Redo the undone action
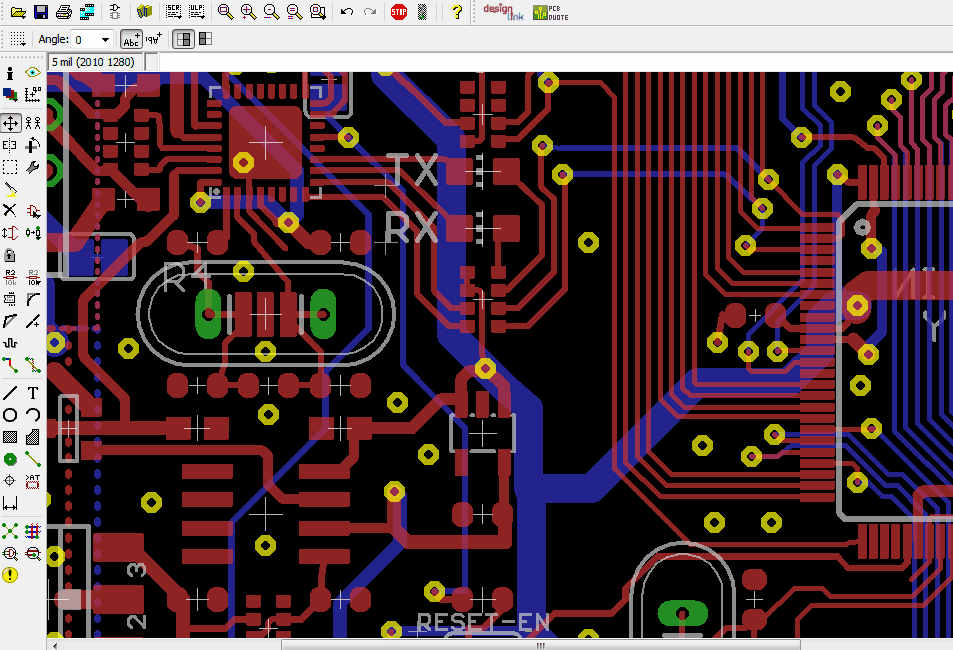Viewport: 953px width, 650px height. pos(370,12)
